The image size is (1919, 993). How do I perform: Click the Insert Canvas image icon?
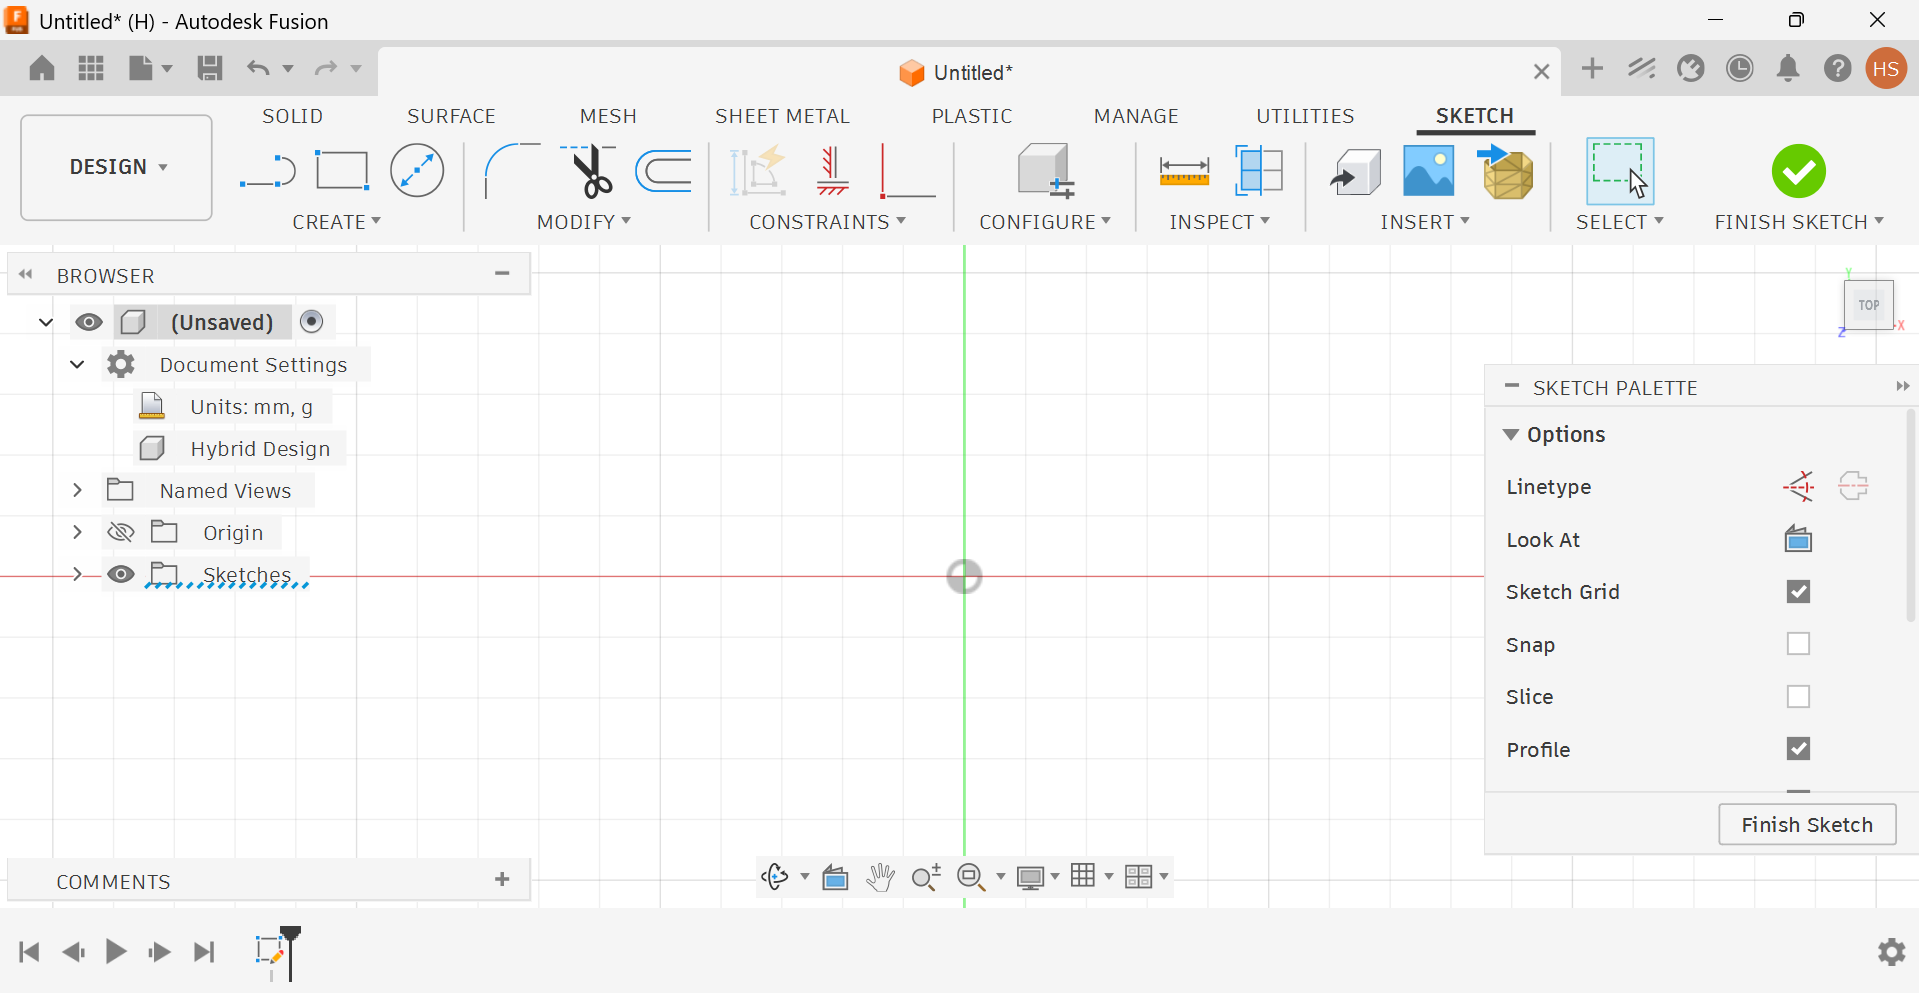[x=1428, y=171]
